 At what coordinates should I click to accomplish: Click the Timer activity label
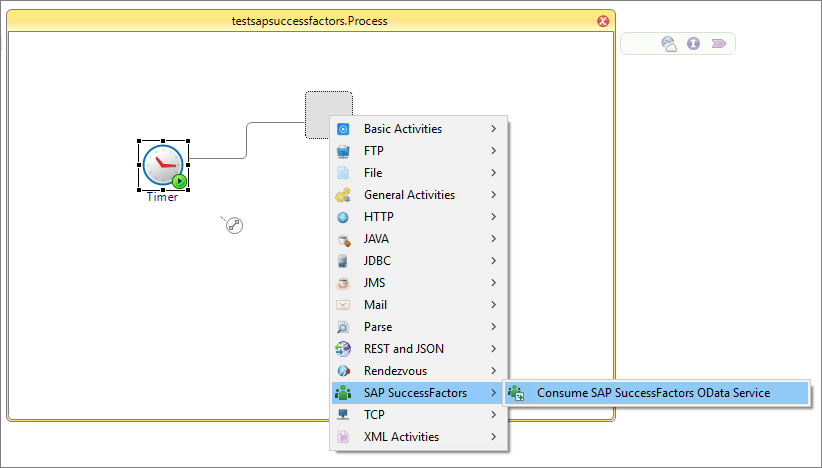click(x=163, y=197)
